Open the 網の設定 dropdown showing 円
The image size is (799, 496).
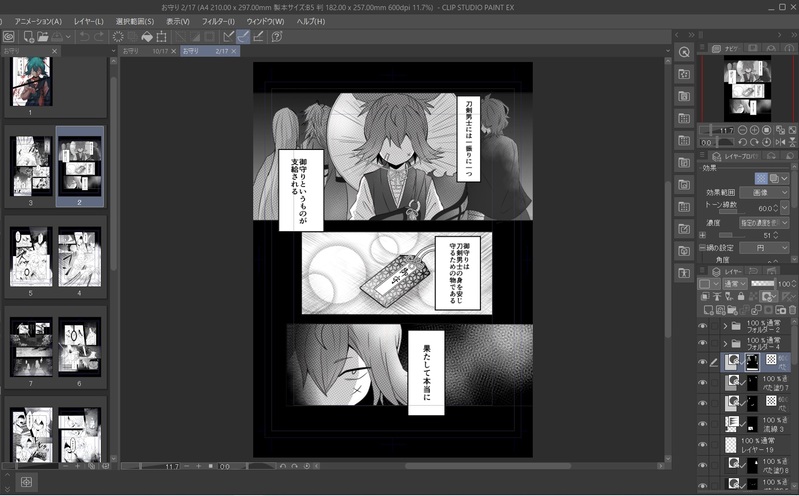point(764,248)
